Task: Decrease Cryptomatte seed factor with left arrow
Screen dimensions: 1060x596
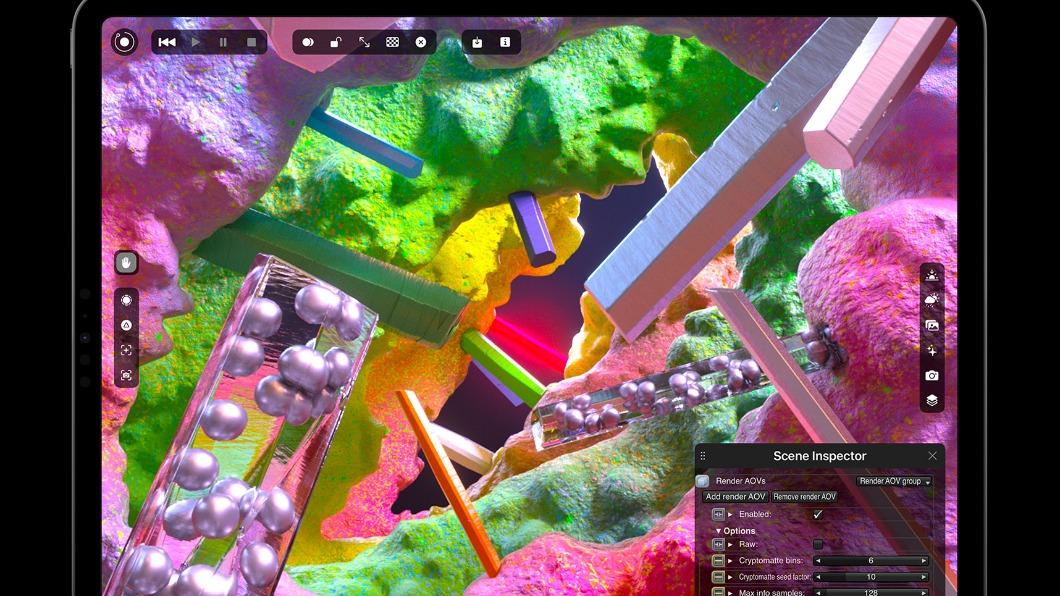Action: (x=818, y=577)
